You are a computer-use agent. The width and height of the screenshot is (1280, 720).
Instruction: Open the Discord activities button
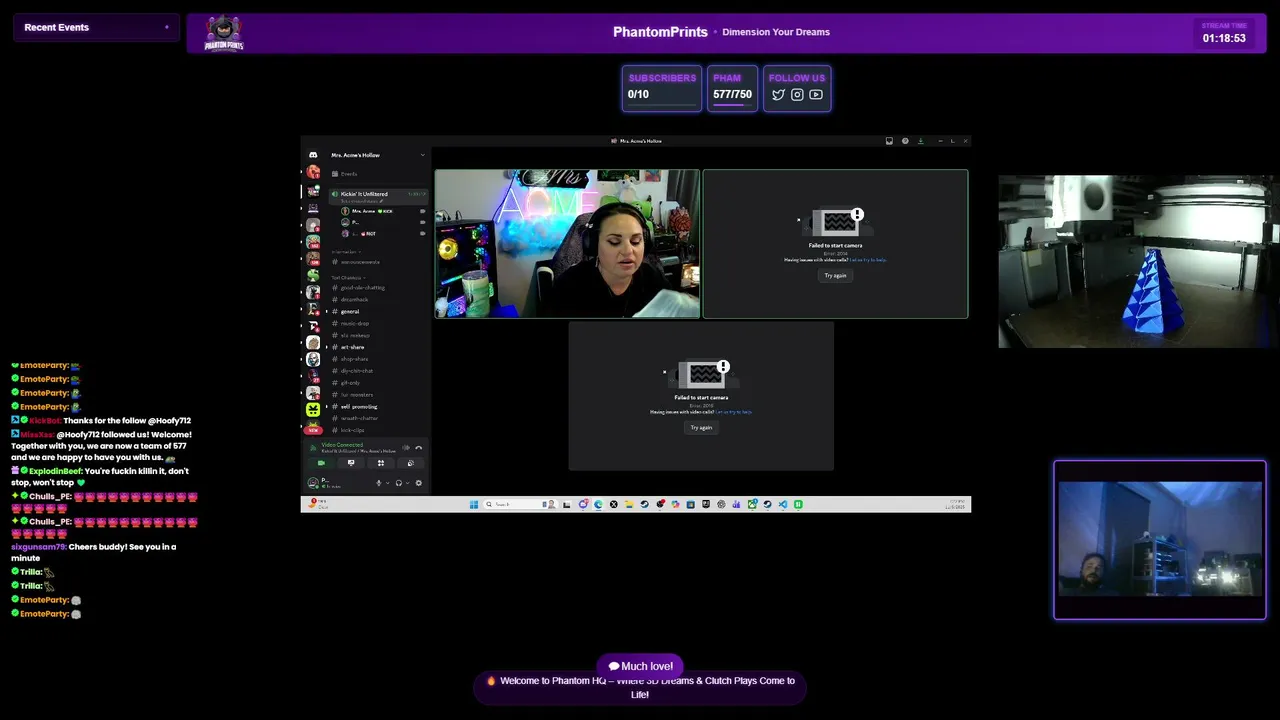pos(380,463)
